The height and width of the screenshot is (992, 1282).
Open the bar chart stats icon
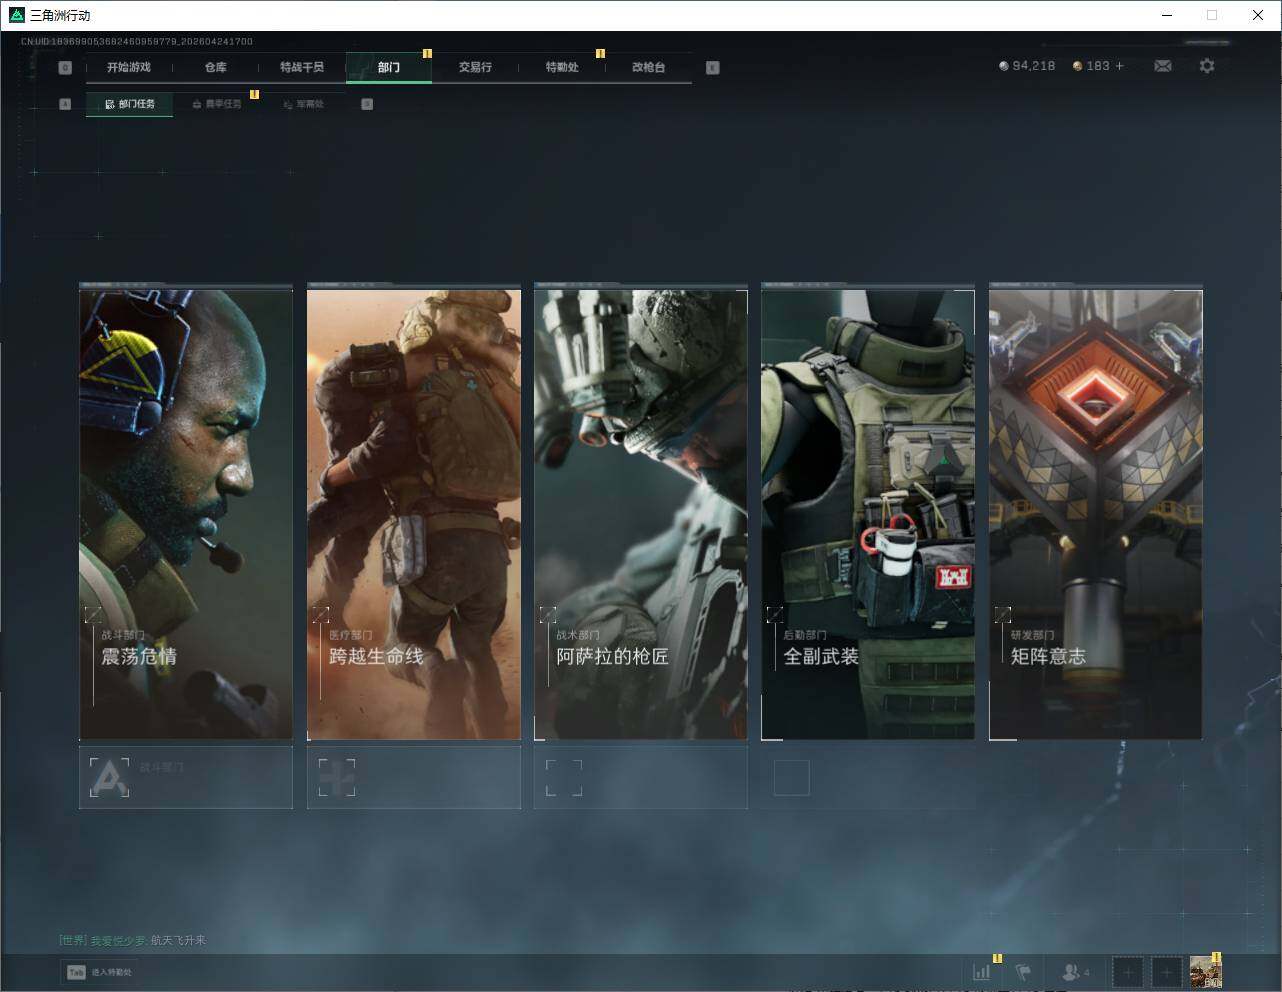tap(982, 971)
